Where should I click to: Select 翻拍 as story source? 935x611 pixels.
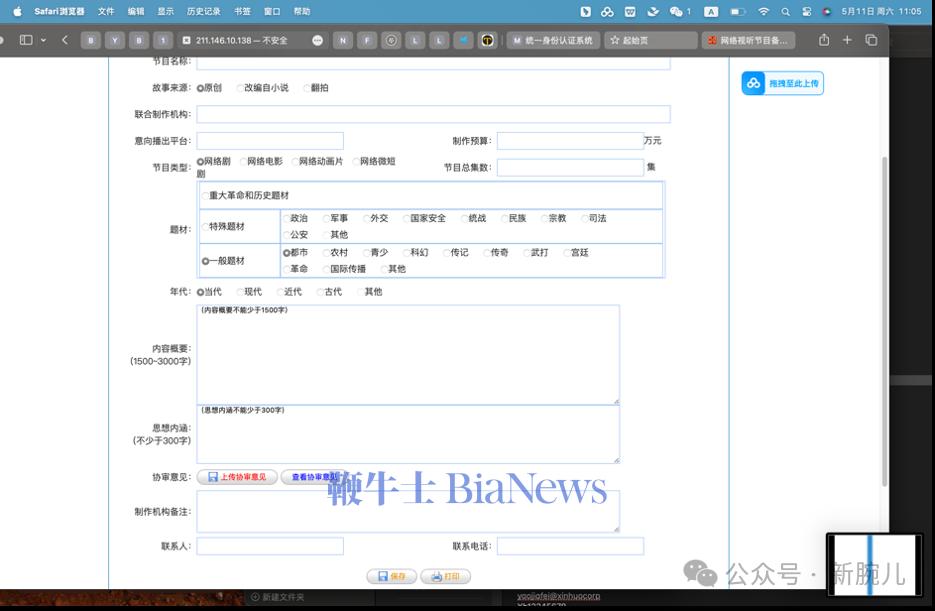[x=307, y=88]
